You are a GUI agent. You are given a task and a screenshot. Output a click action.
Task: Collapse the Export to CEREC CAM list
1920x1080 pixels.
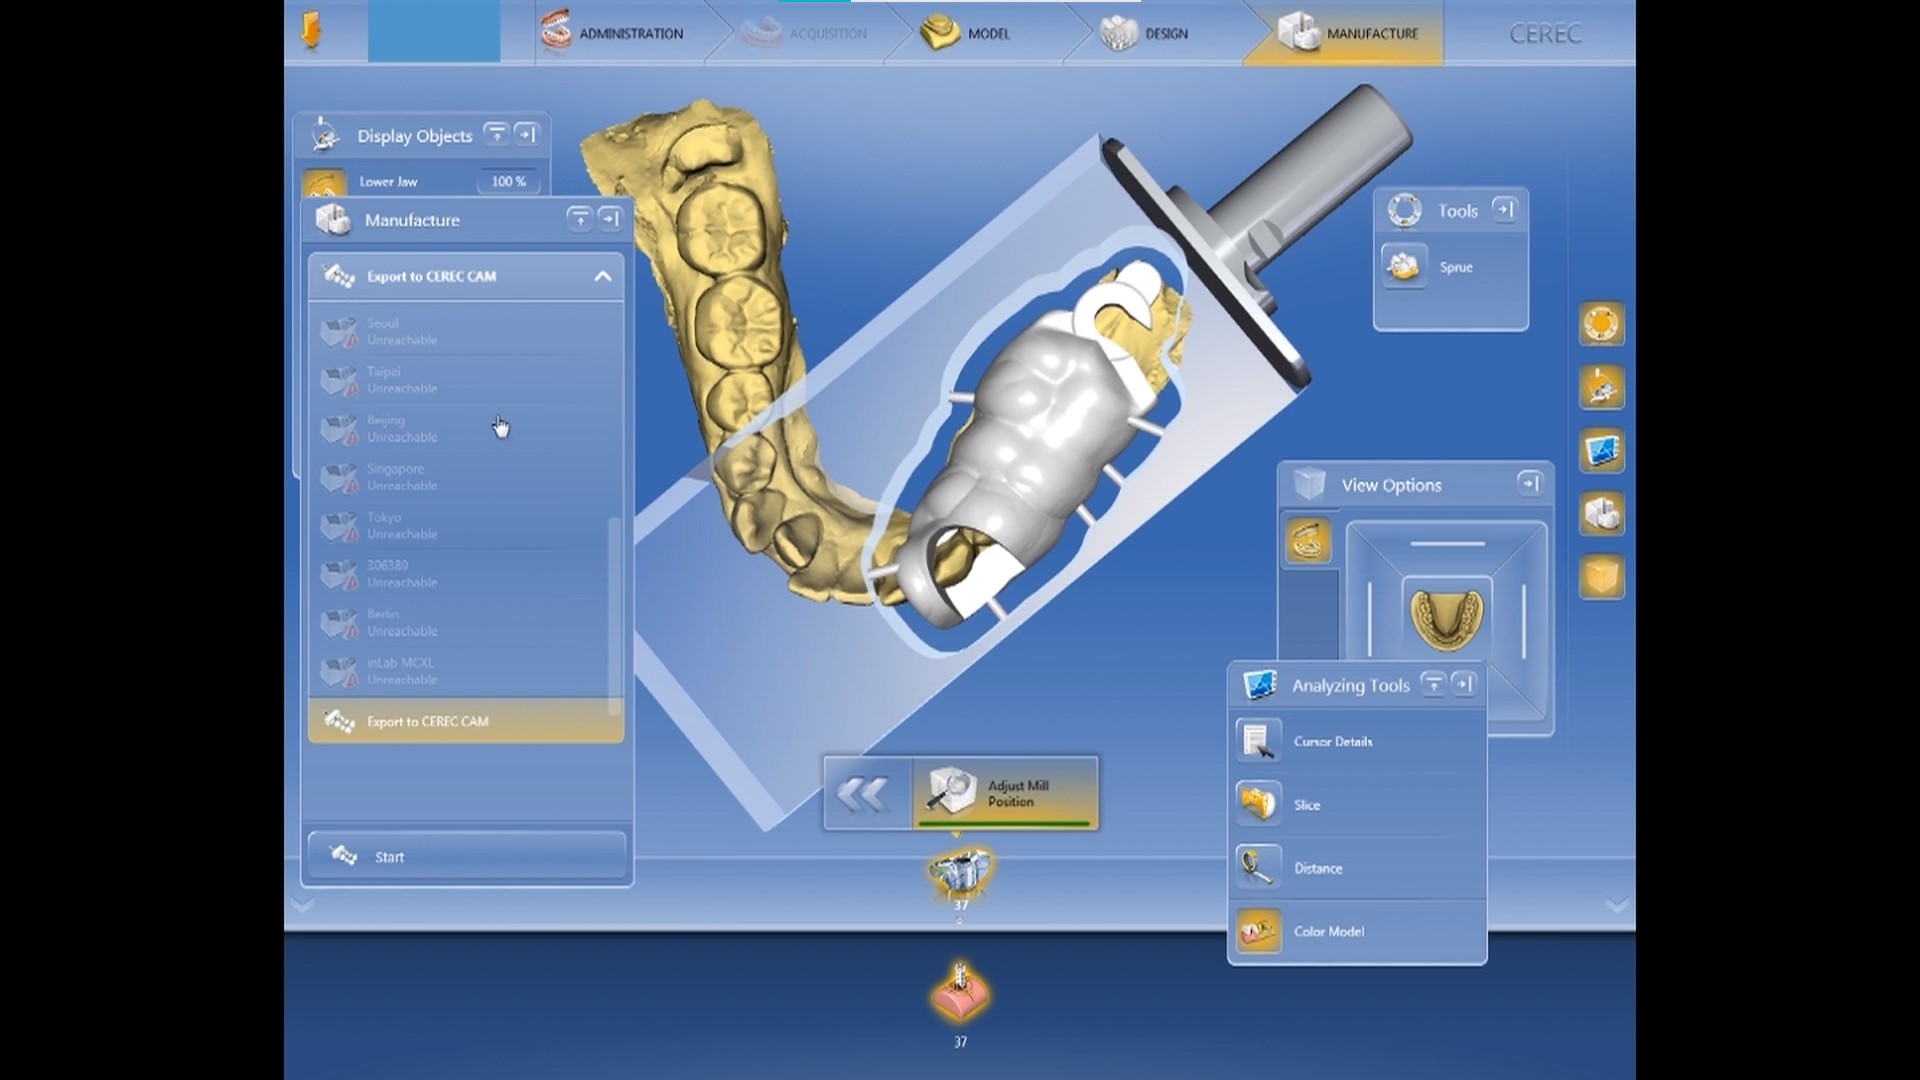[602, 276]
